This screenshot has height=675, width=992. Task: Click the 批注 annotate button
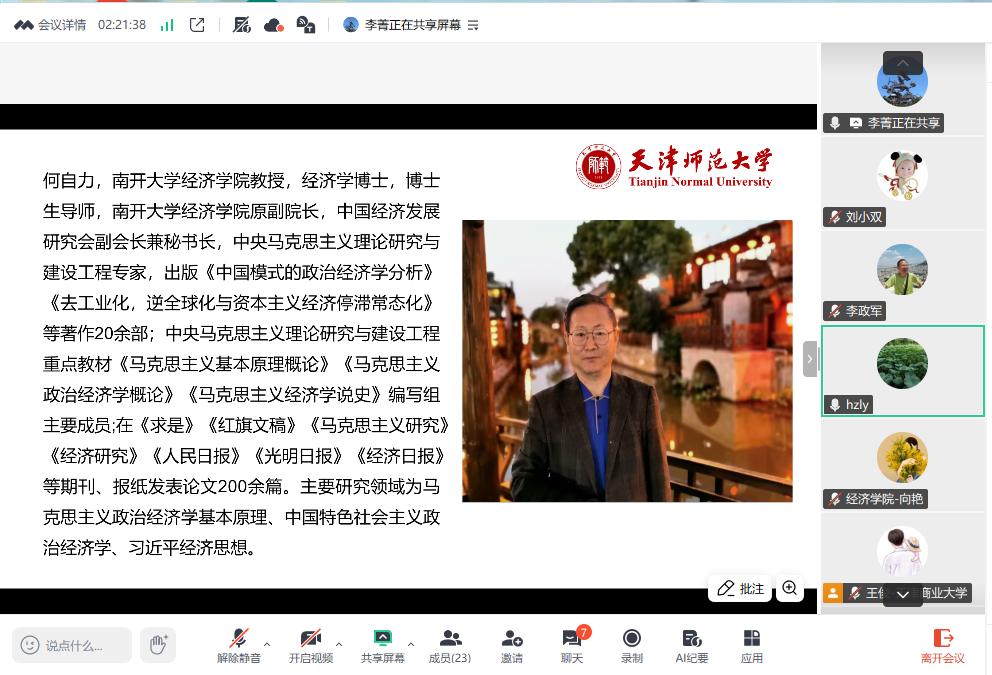[x=740, y=588]
